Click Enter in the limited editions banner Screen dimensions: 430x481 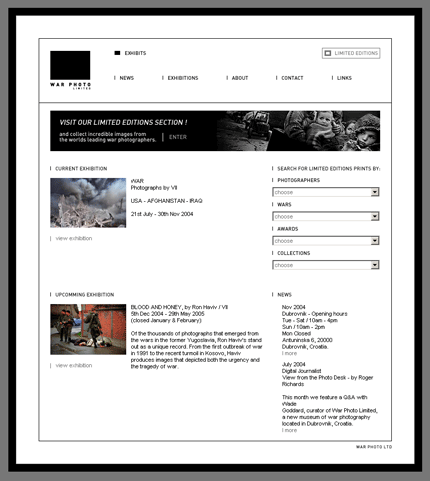tap(178, 137)
